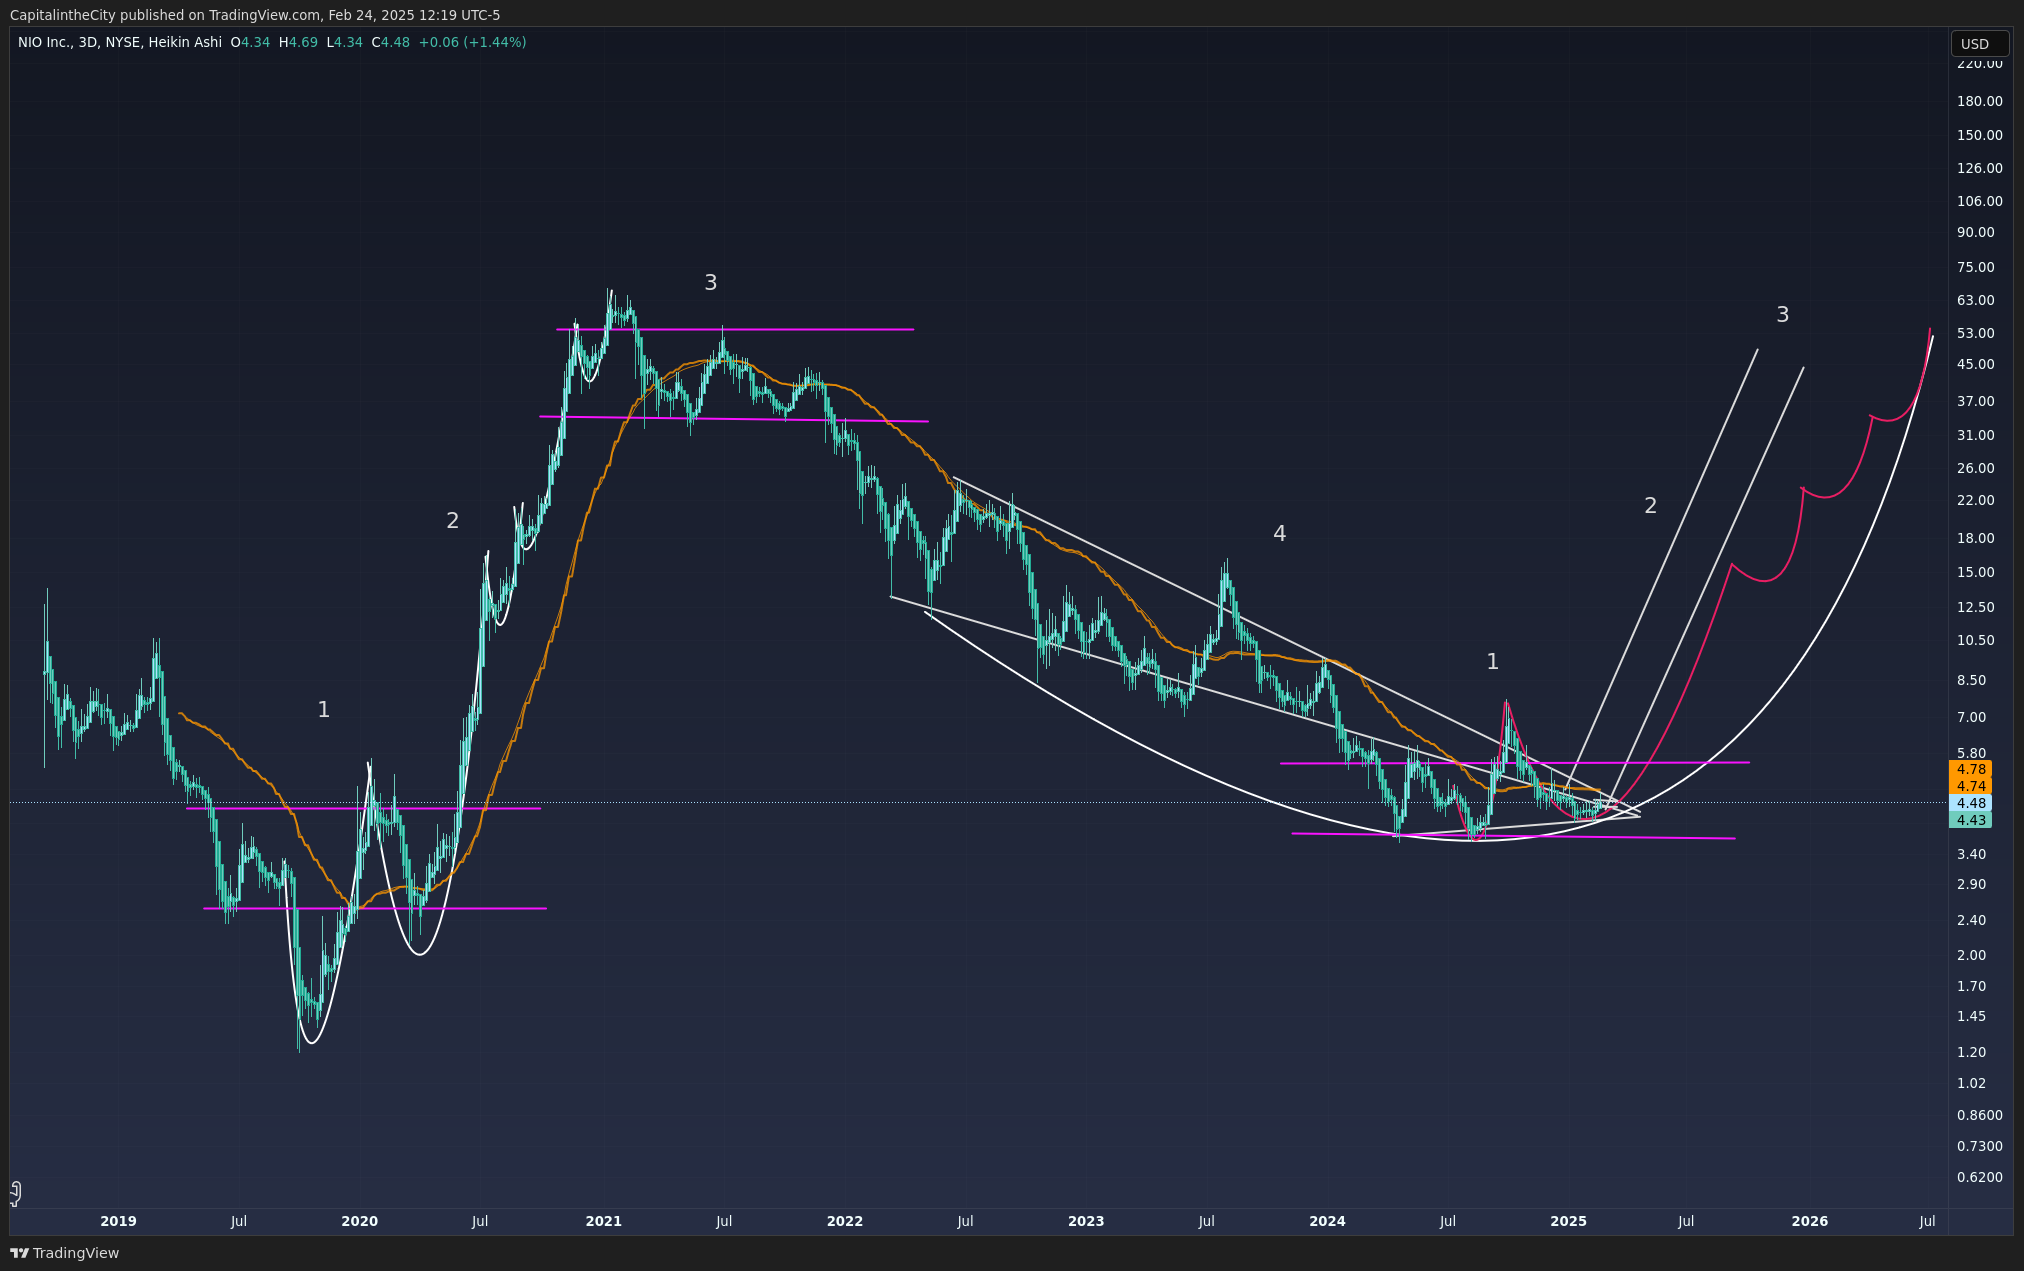Click 2.00 on the price scale
This screenshot has height=1271, width=2024.
[x=1971, y=955]
